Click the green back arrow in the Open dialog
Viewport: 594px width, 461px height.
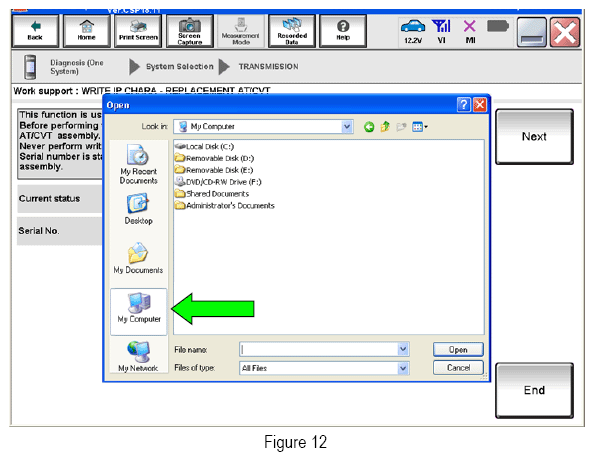click(369, 127)
